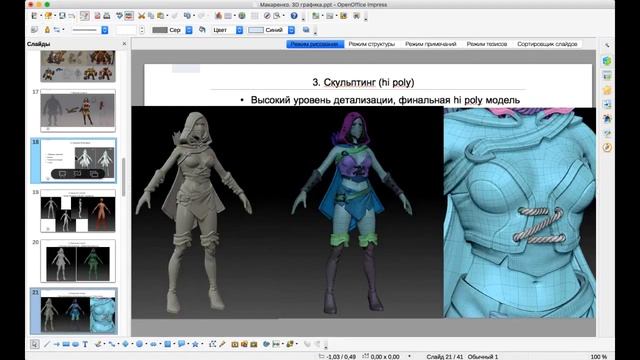Select the Basic shapes diamond tool

click(x=125, y=344)
